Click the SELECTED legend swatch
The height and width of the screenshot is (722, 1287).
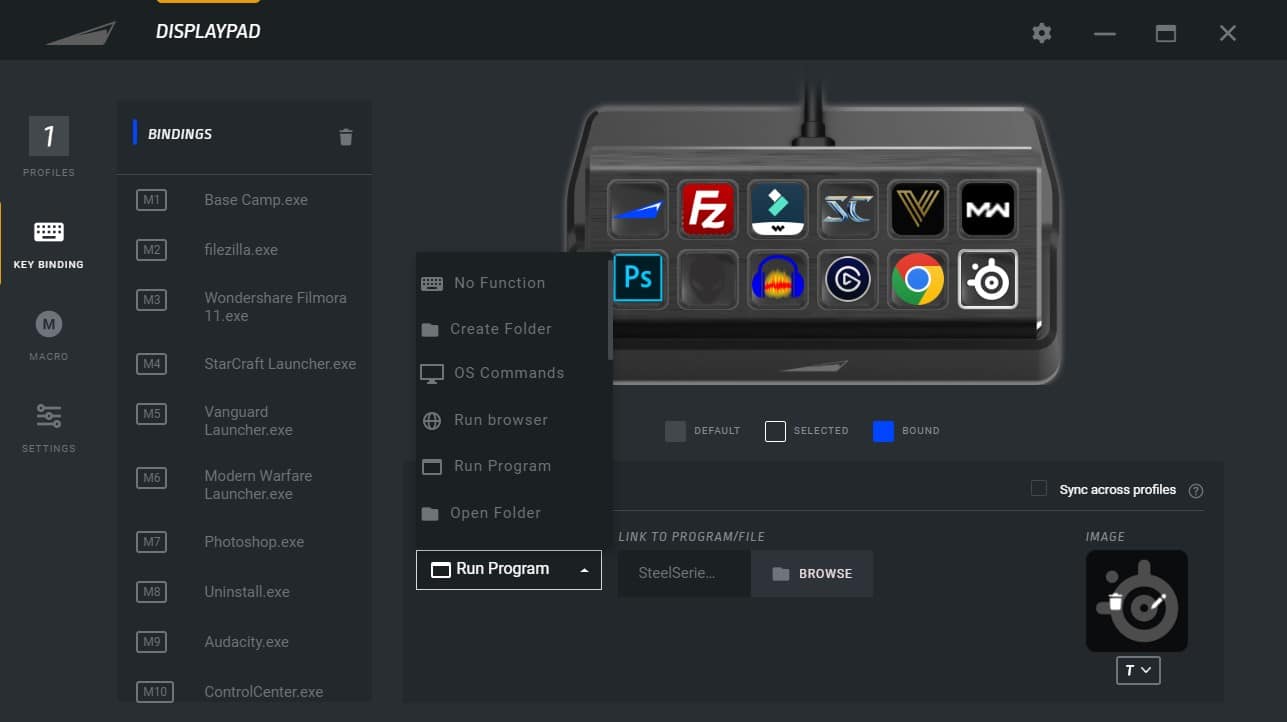pyautogui.click(x=775, y=431)
